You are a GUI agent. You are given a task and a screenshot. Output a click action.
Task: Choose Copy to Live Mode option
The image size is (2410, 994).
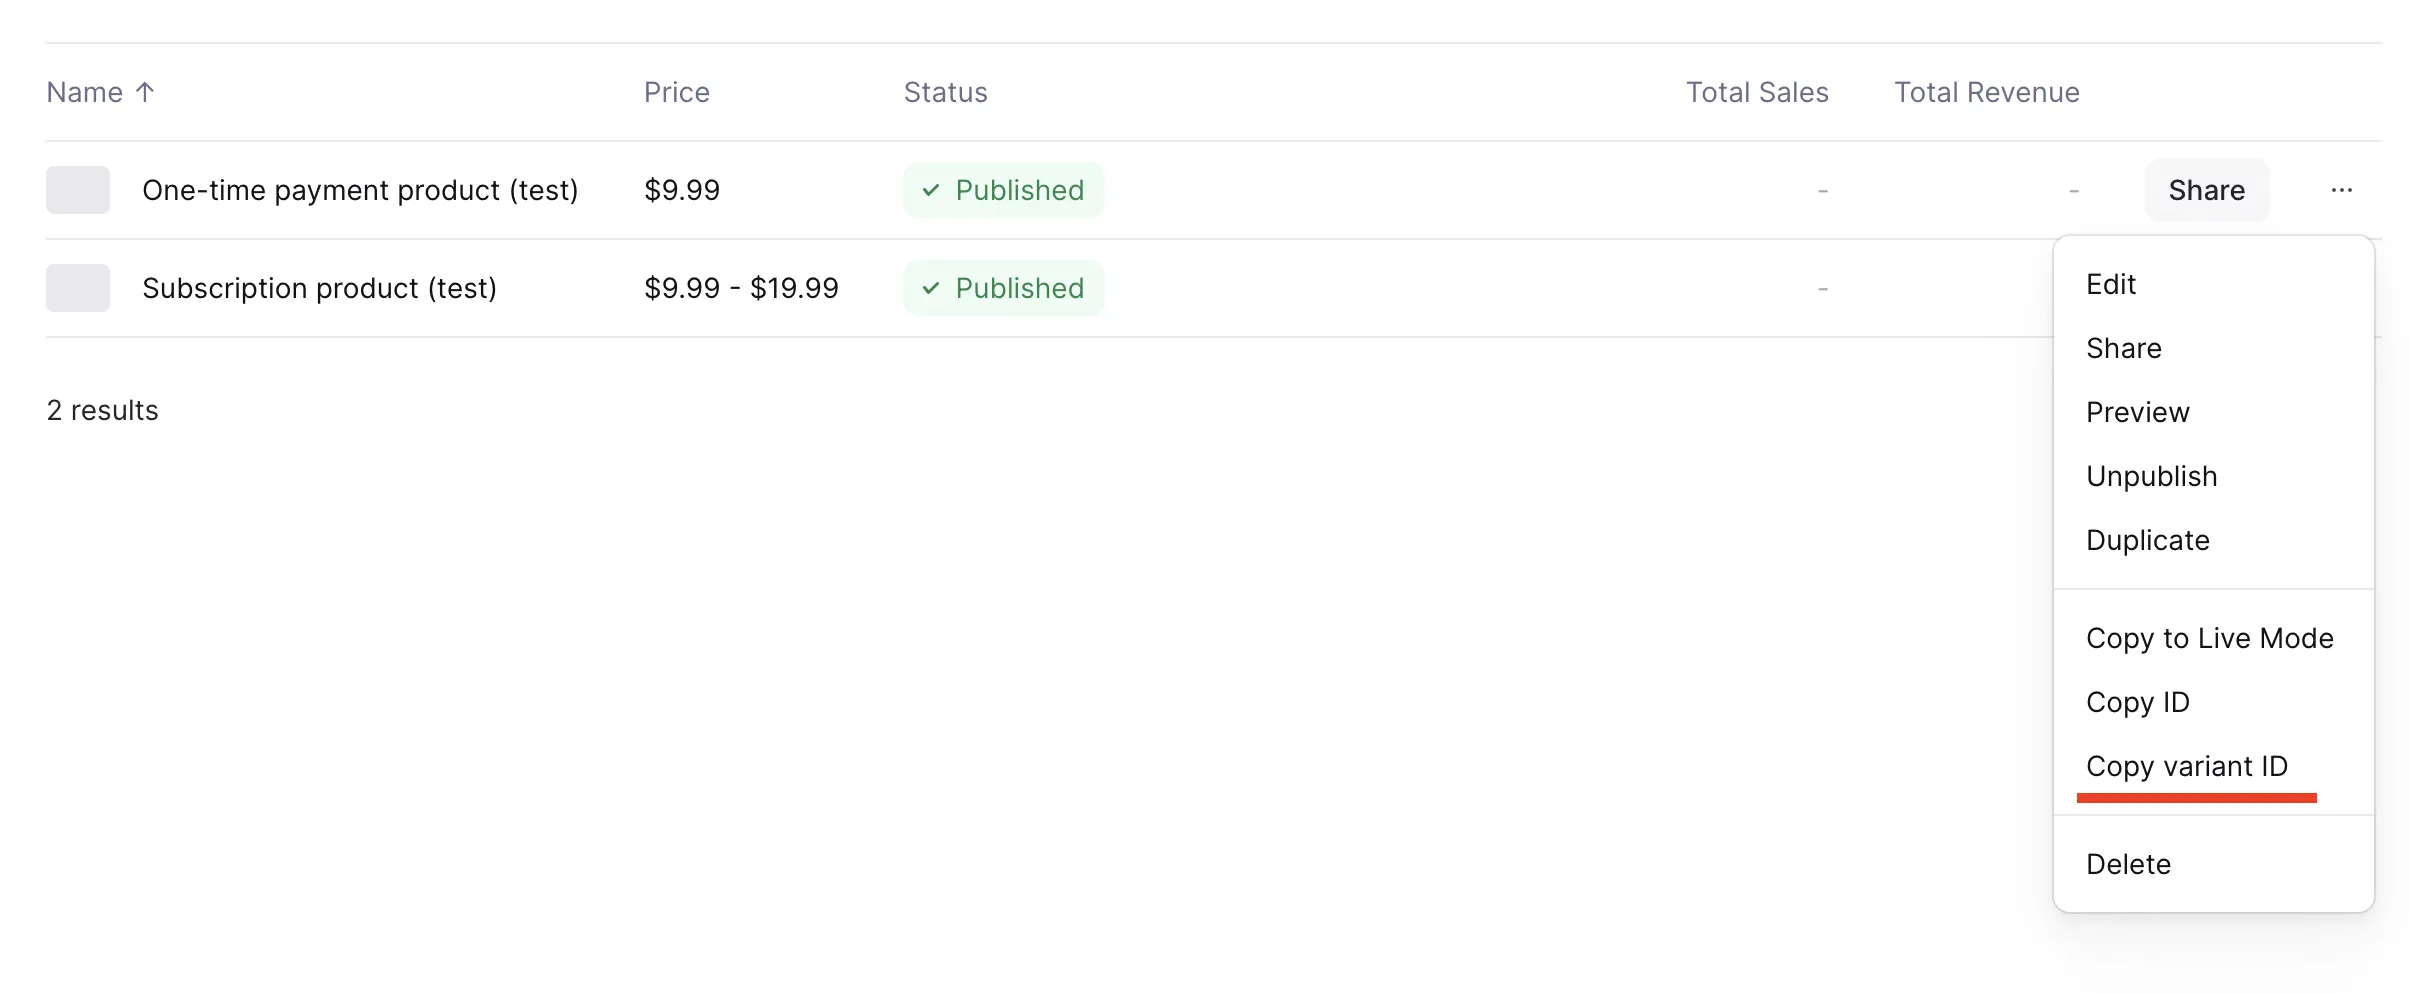[x=2210, y=639]
